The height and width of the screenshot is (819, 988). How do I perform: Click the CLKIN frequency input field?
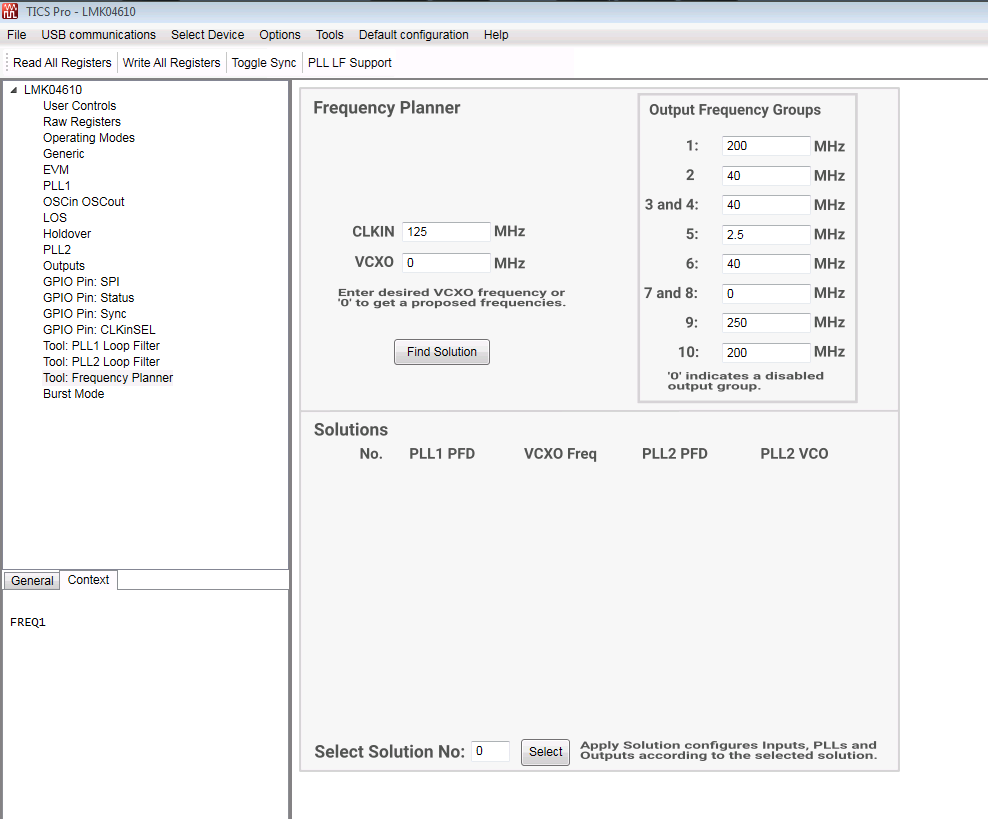point(446,231)
